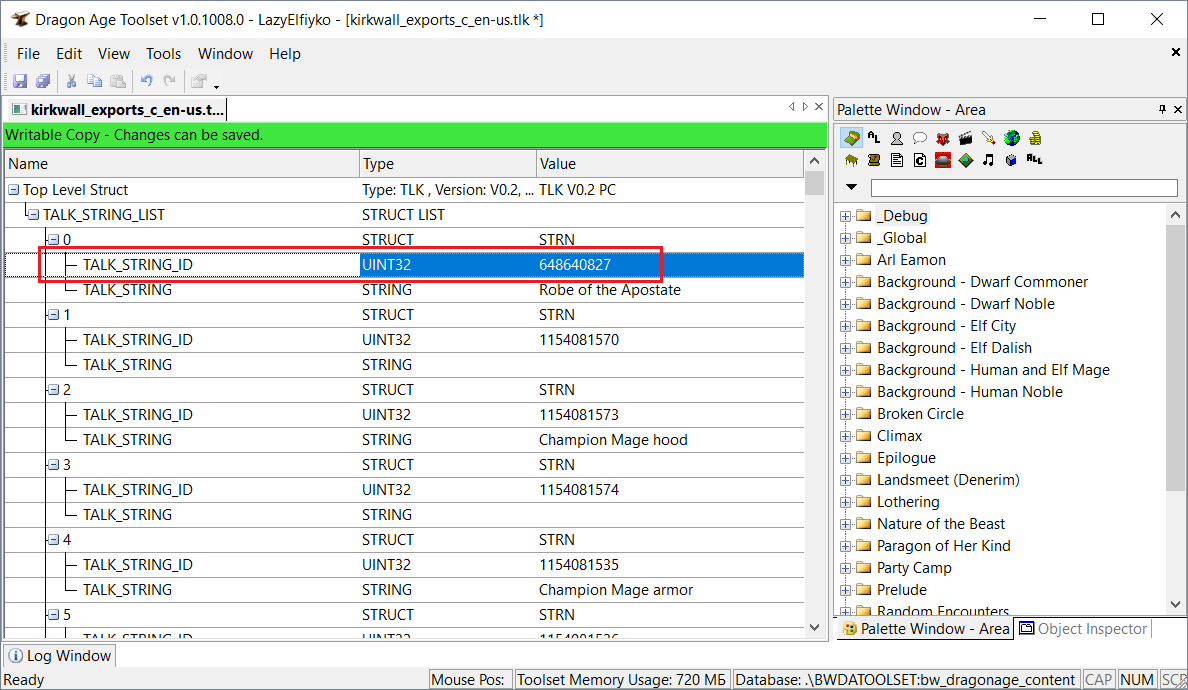Select the Plot scroll palette icon
Viewport: 1188px width, 690px height.
(x=874, y=160)
